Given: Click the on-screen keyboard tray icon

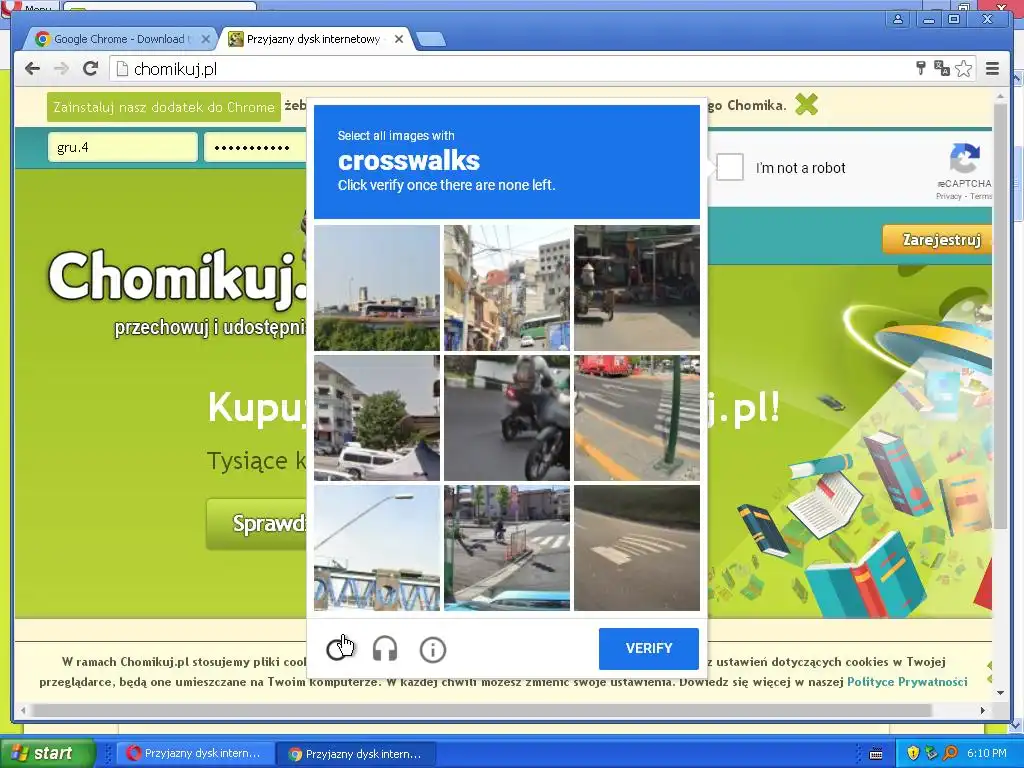Looking at the screenshot, I should click(x=876, y=754).
